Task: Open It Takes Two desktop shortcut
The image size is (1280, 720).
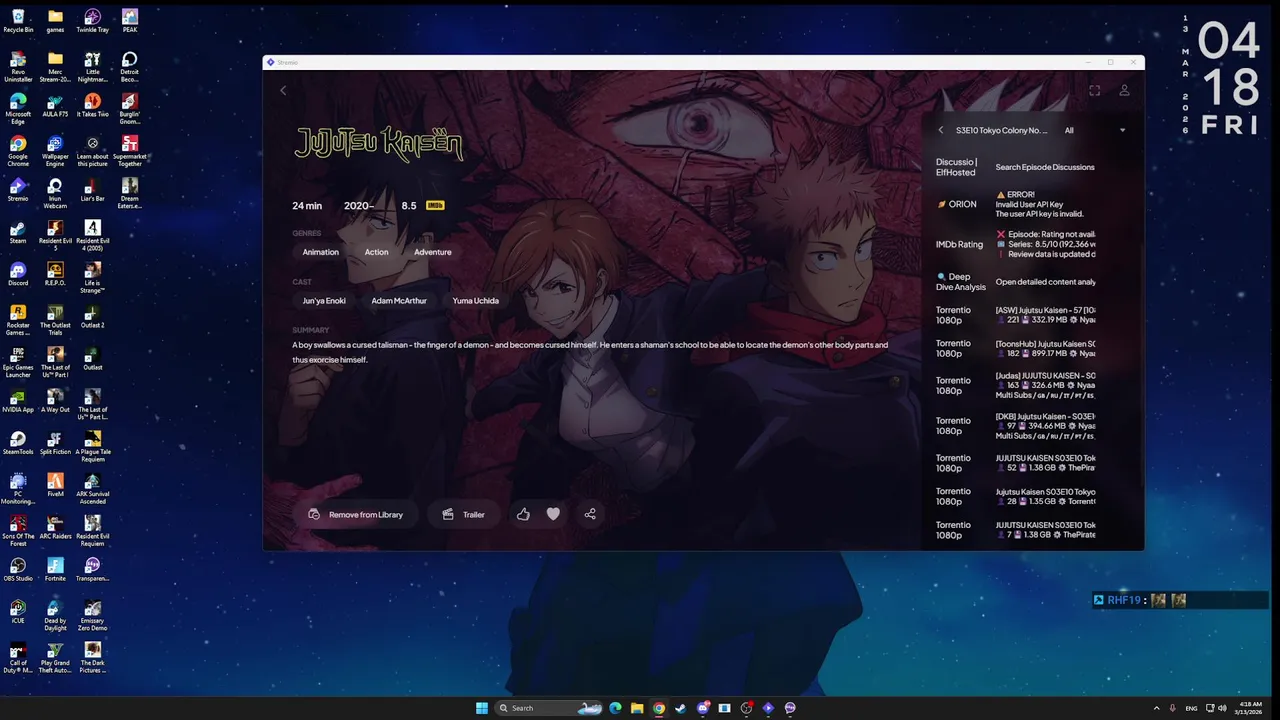Action: click(x=92, y=104)
